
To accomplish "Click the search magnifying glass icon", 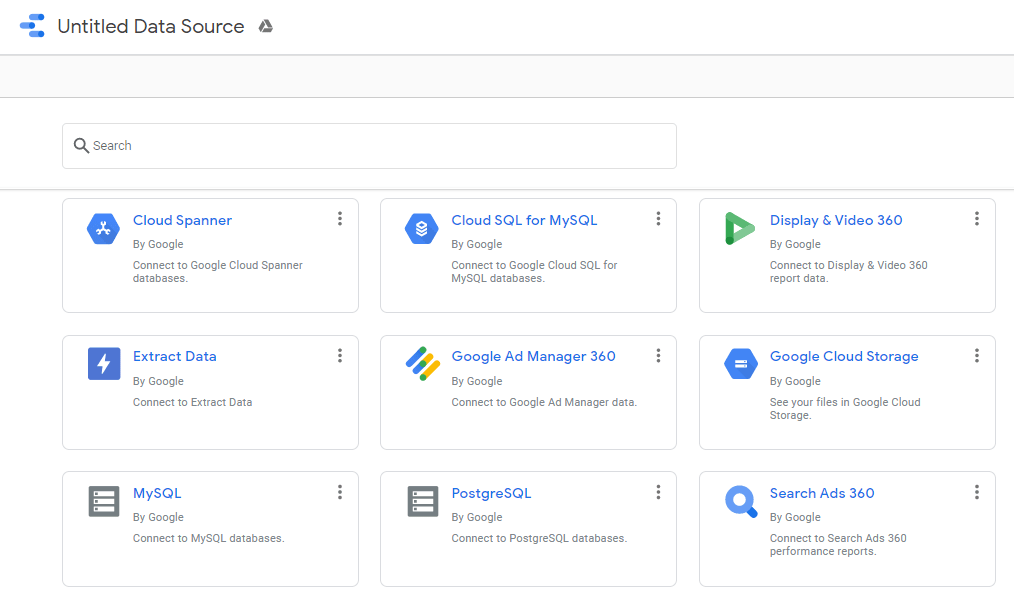I will coord(81,145).
